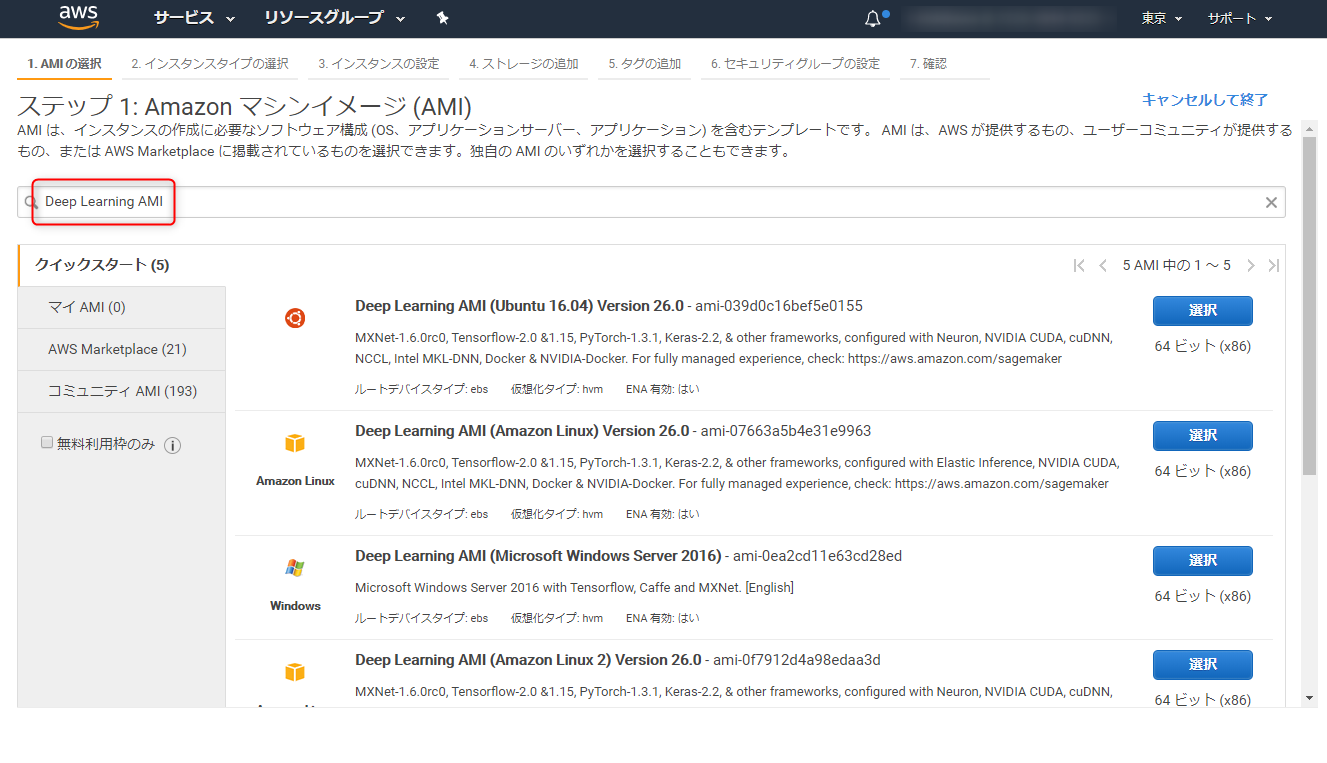Open the blurred account name menu
Image resolution: width=1327 pixels, height=763 pixels.
(x=1010, y=18)
